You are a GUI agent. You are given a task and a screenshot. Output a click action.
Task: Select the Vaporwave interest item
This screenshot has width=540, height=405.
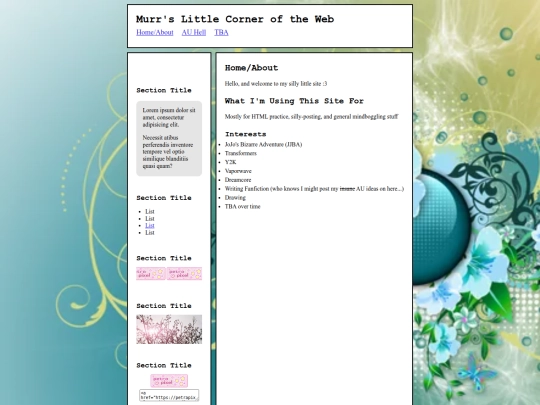[238, 171]
